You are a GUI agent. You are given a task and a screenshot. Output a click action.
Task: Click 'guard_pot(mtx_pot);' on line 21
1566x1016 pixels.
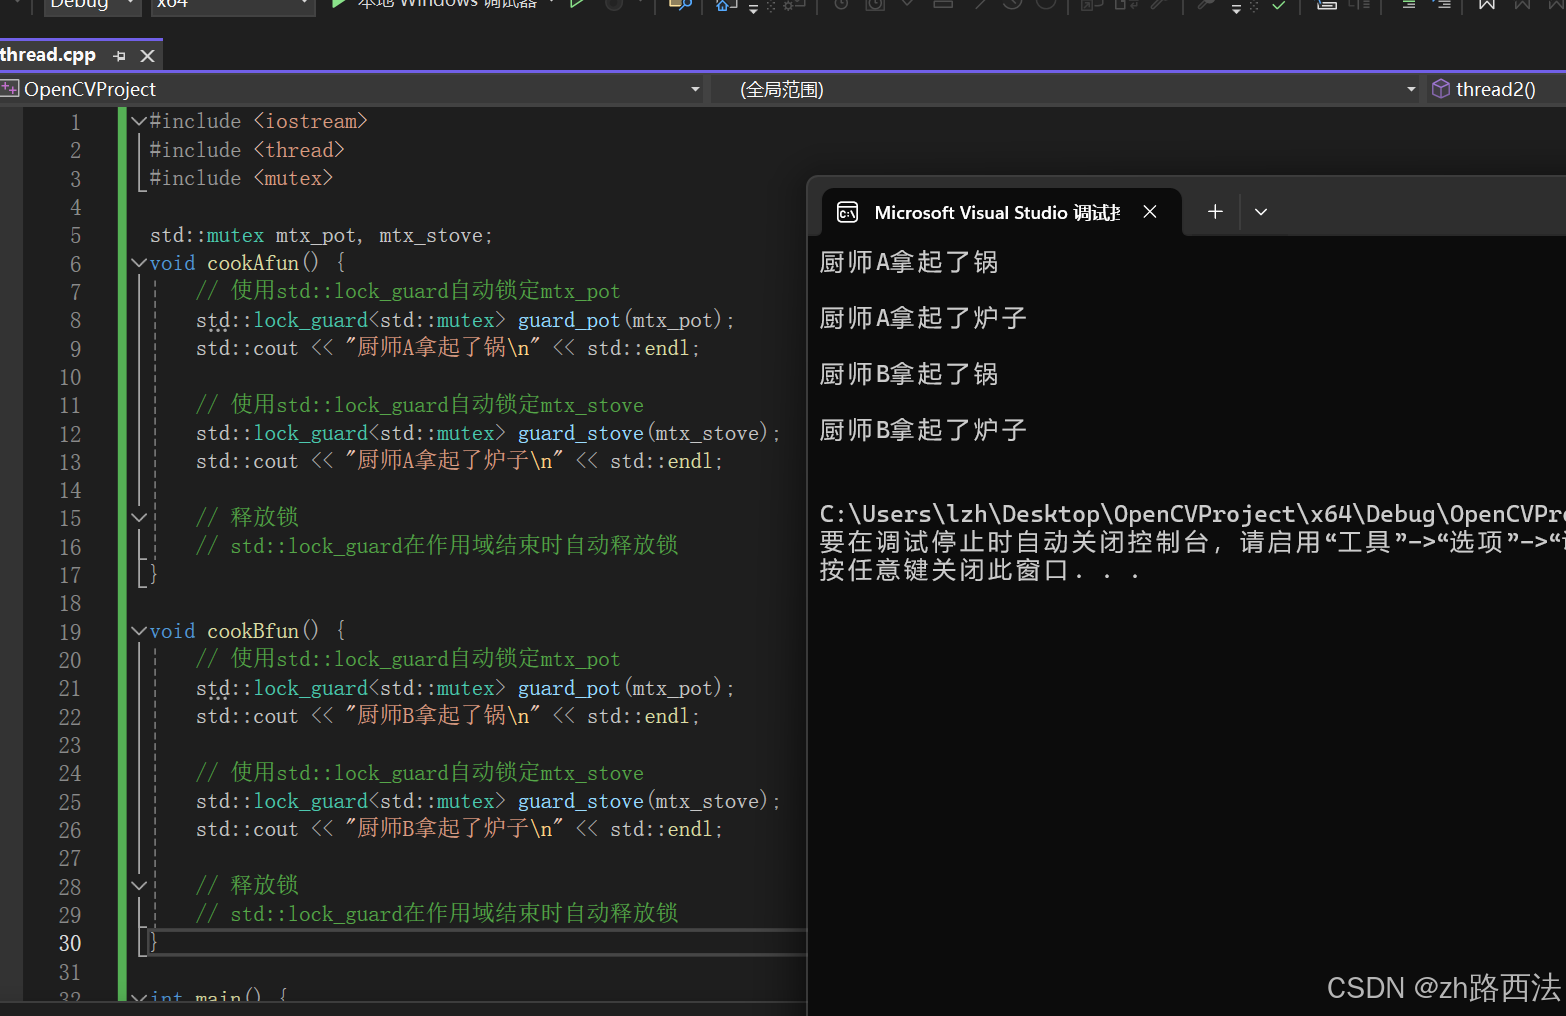coord(626,688)
